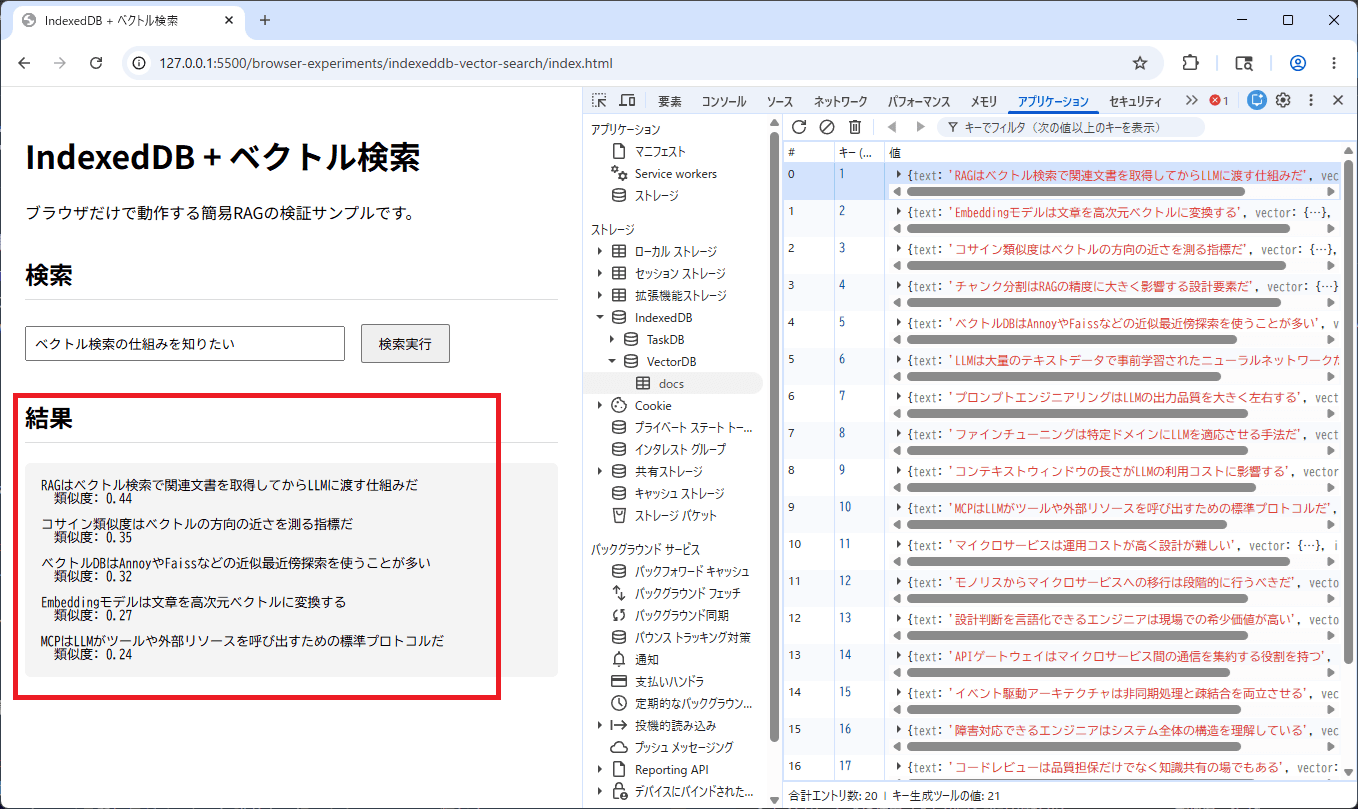Open the DevTools customize three-dot menu
This screenshot has width=1358, height=809.
(x=1311, y=100)
